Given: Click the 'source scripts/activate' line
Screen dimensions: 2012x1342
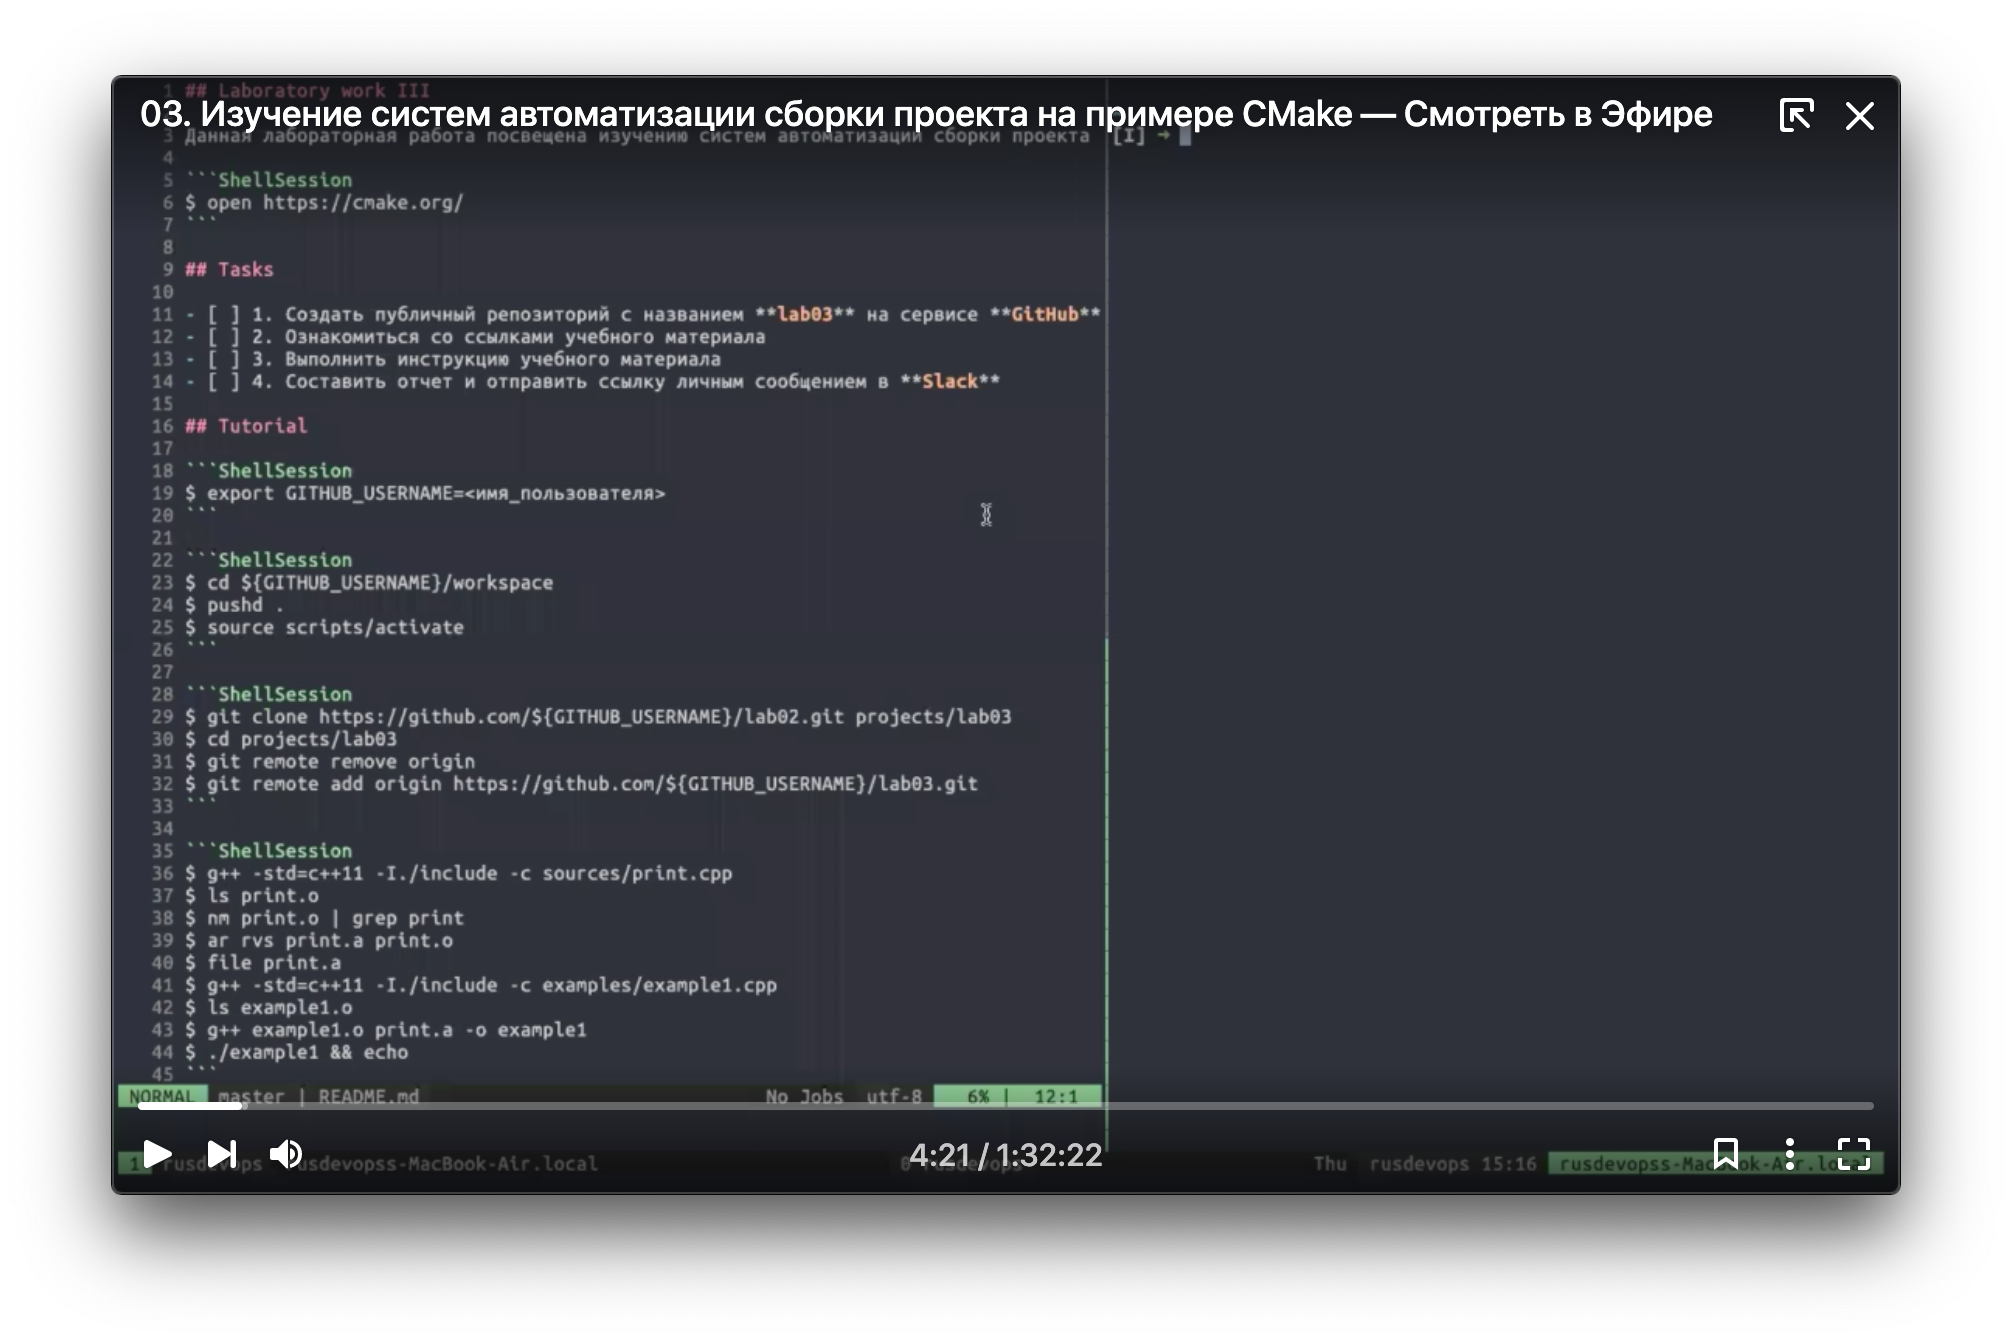Looking at the screenshot, I should (324, 627).
